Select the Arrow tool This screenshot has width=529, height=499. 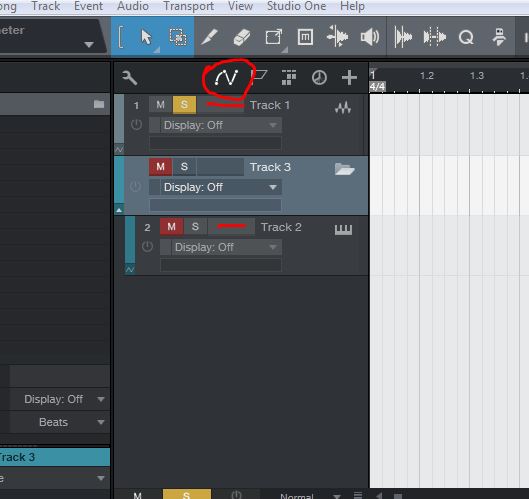click(x=146, y=37)
